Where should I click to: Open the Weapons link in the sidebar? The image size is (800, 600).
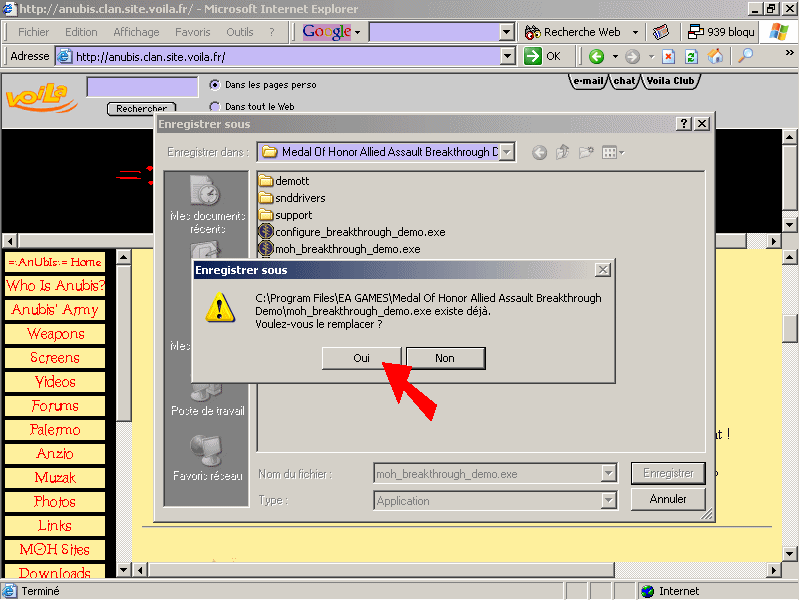click(55, 334)
